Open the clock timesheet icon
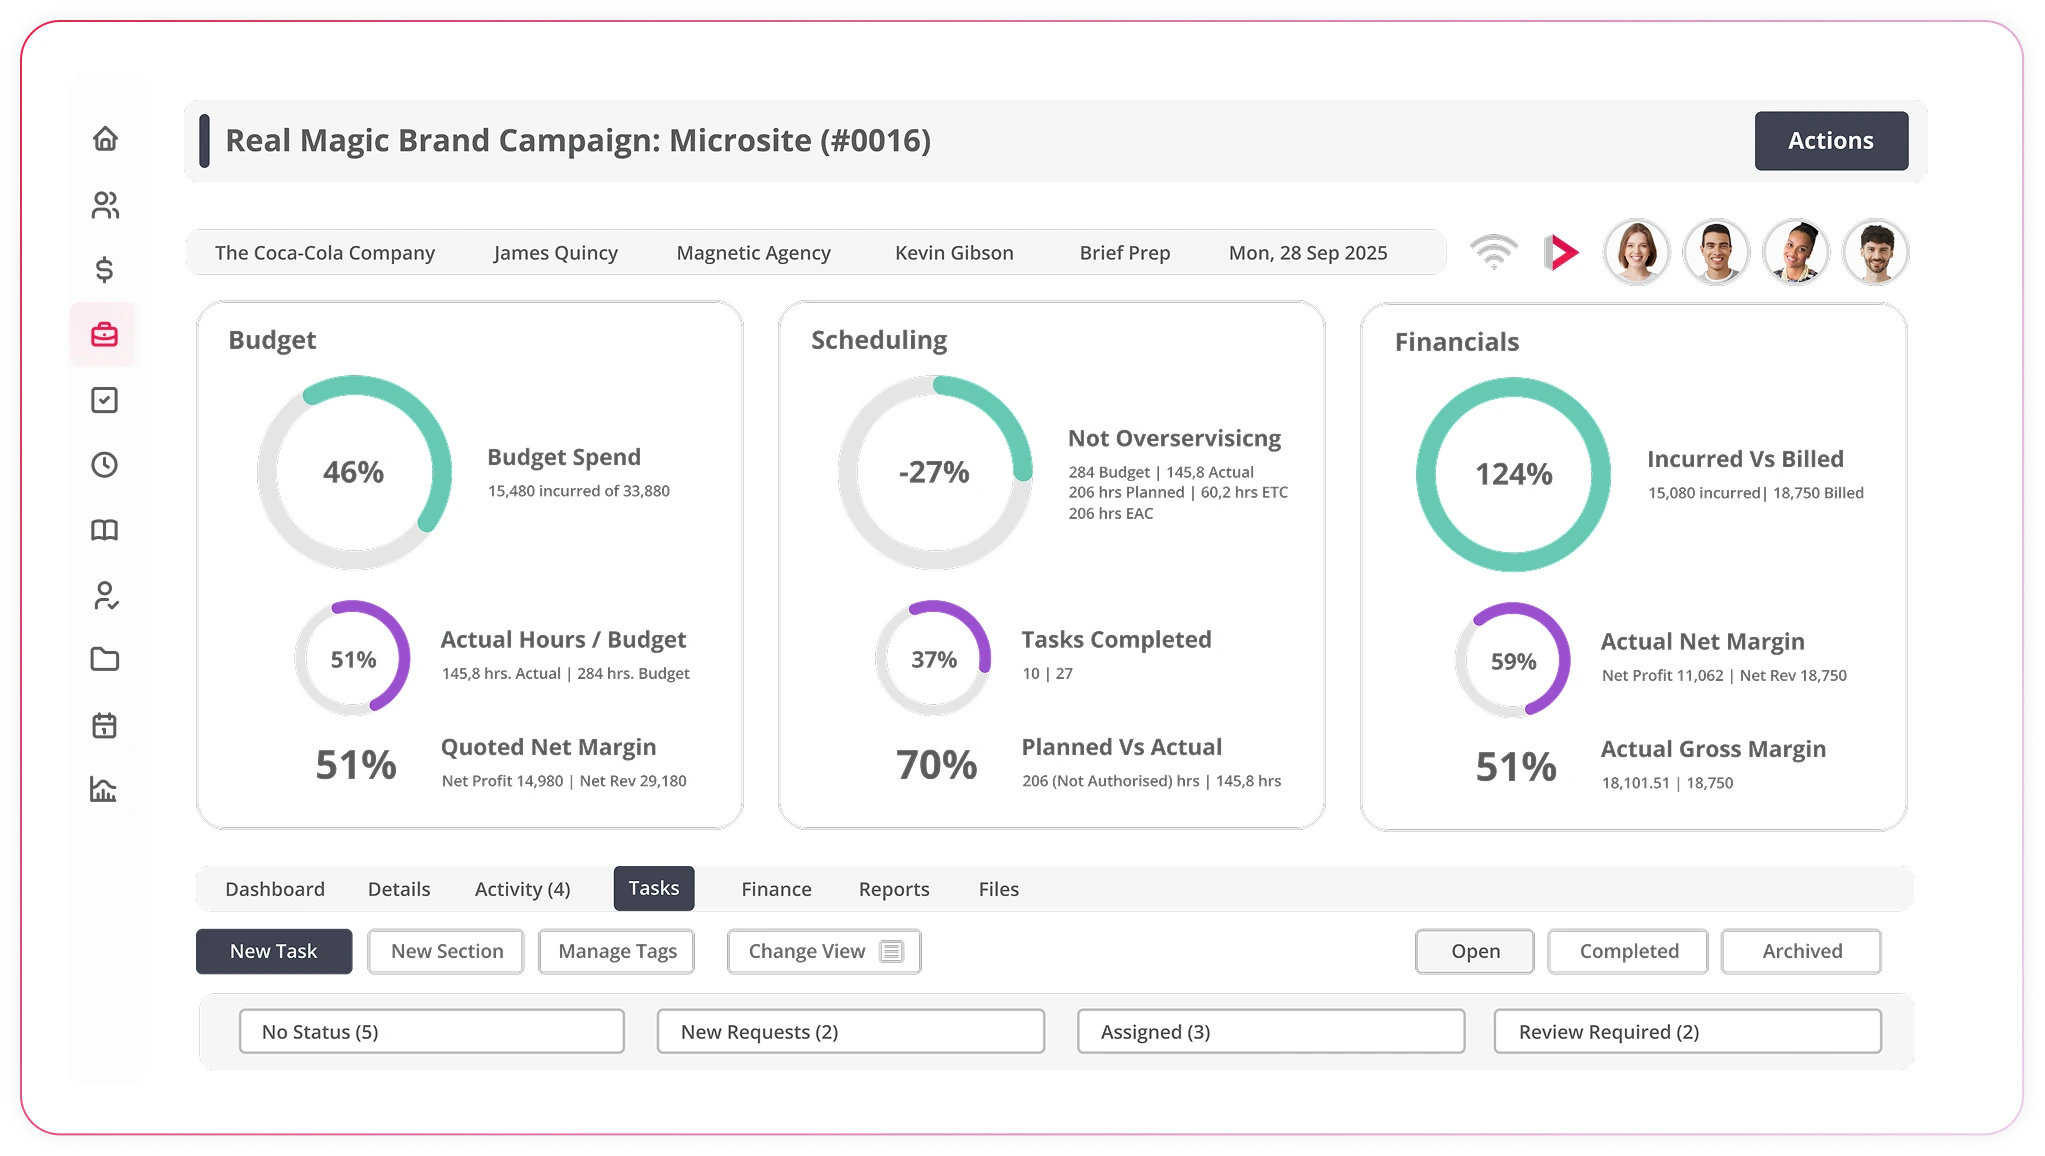Screen dimensions: 2045x1156 click(x=104, y=465)
